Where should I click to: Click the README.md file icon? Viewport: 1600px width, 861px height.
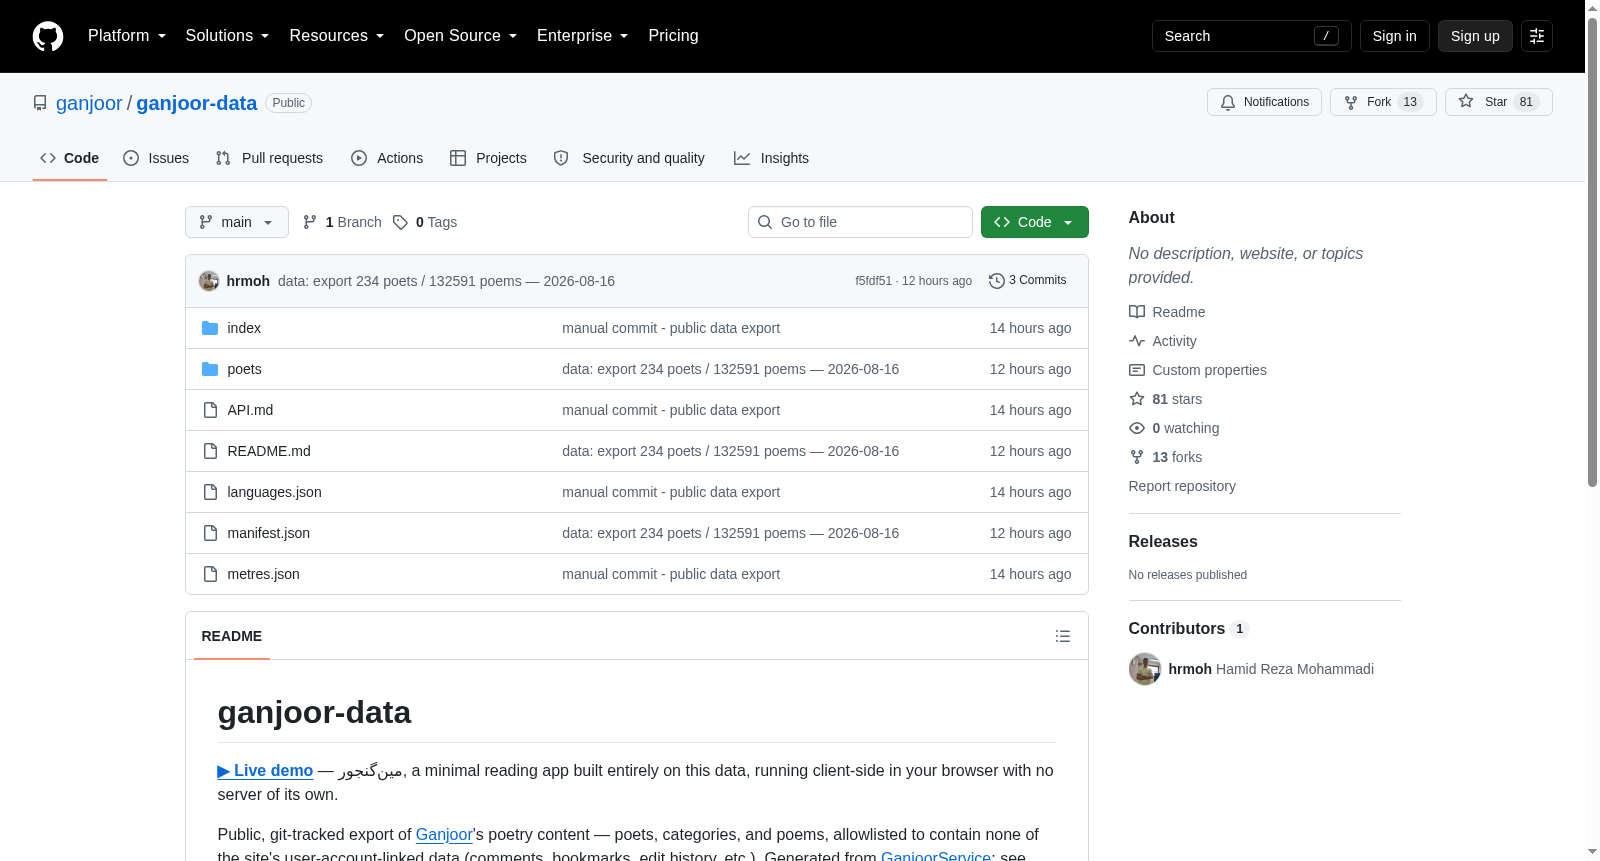click(210, 451)
